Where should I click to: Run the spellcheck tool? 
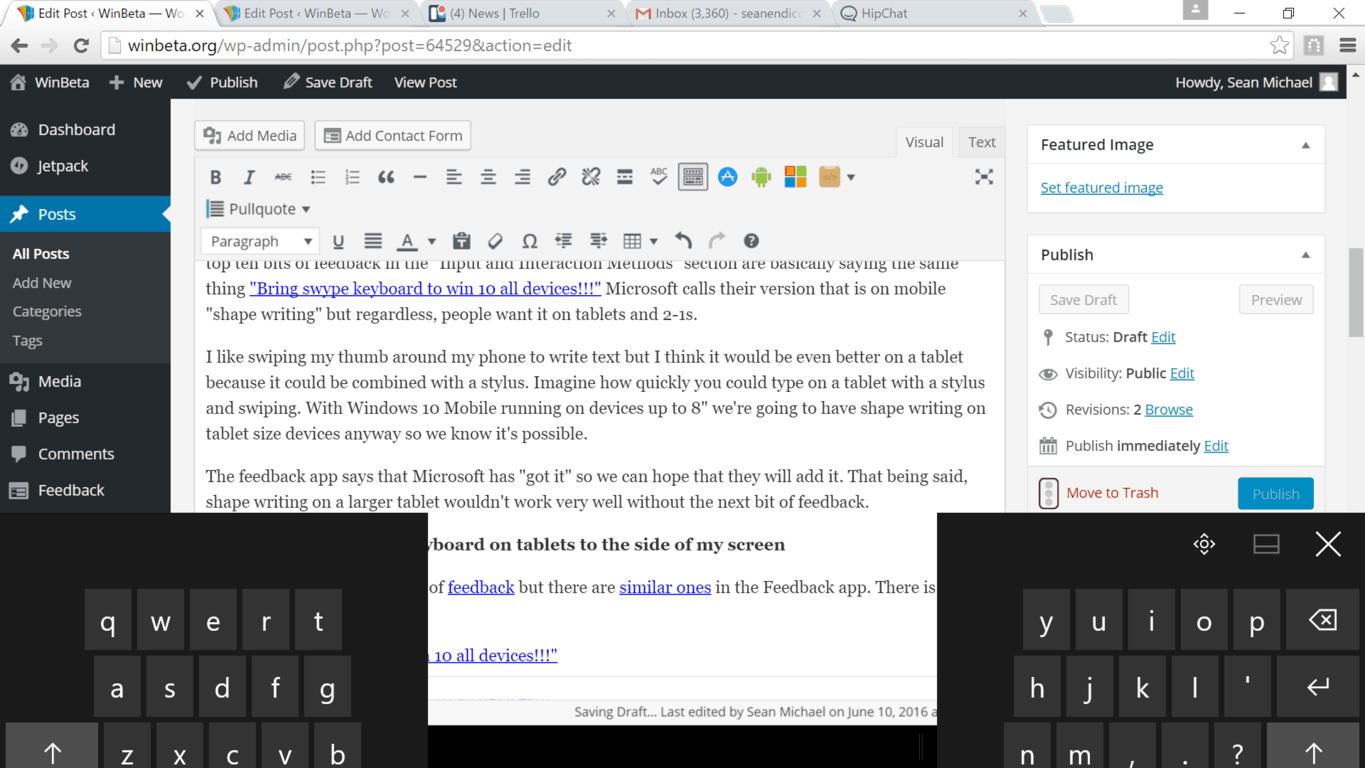pyautogui.click(x=659, y=177)
